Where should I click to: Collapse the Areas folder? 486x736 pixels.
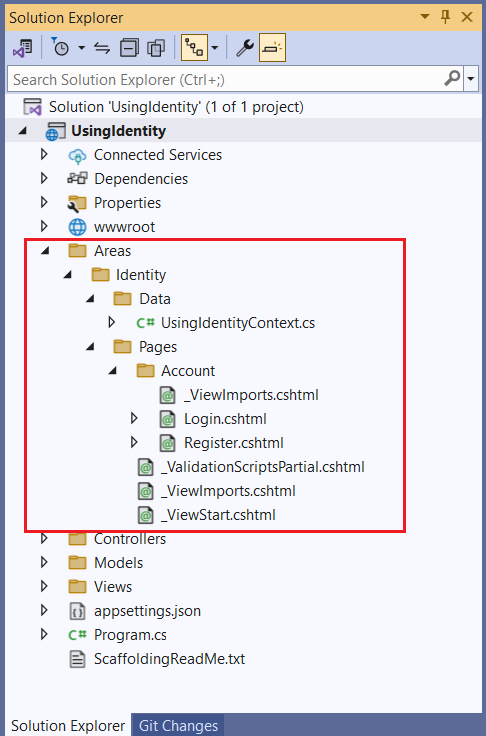click(x=45, y=251)
